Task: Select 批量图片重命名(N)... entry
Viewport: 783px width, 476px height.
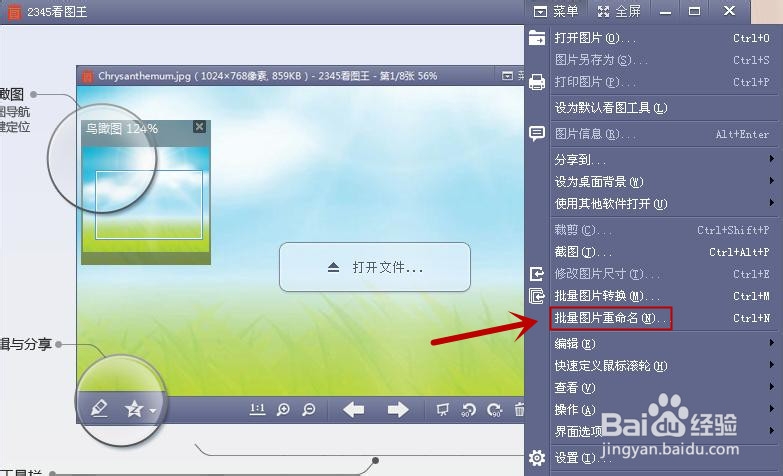Action: [662, 318]
